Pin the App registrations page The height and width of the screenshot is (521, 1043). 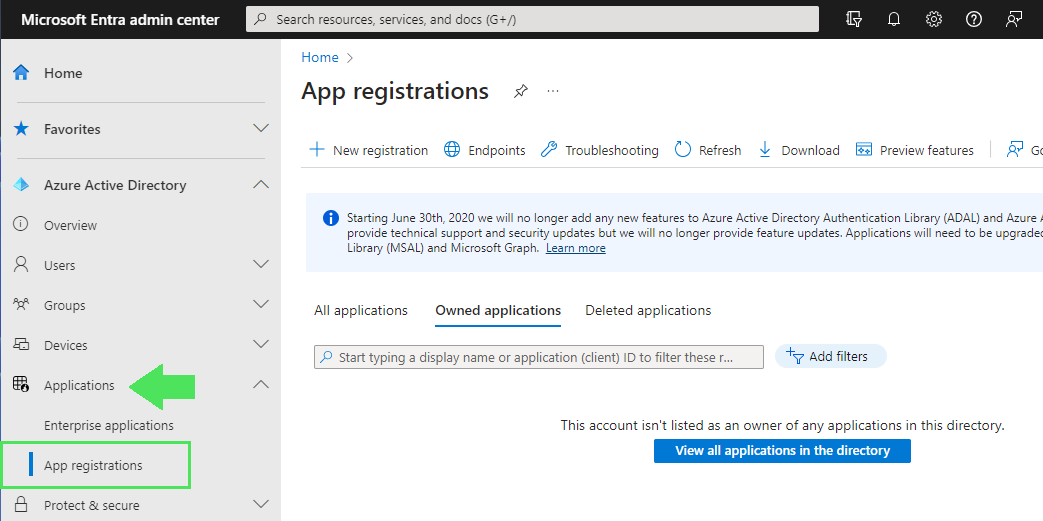521,91
